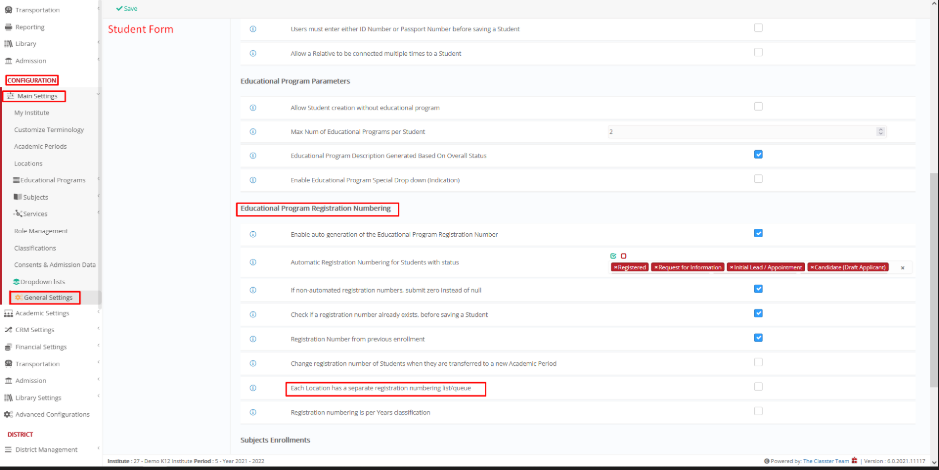
Task: Collapse the Main Settings chevron
Action: coord(98,95)
